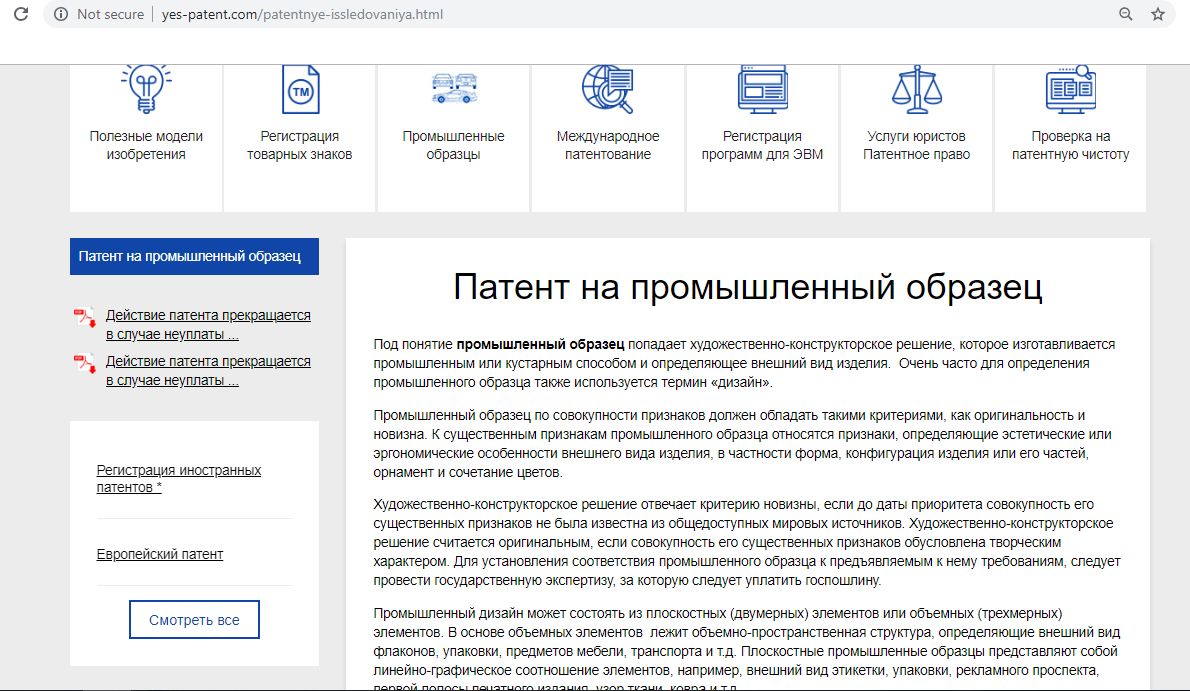Click the monitor icon for software registration
The image size is (1190, 691).
(x=763, y=89)
